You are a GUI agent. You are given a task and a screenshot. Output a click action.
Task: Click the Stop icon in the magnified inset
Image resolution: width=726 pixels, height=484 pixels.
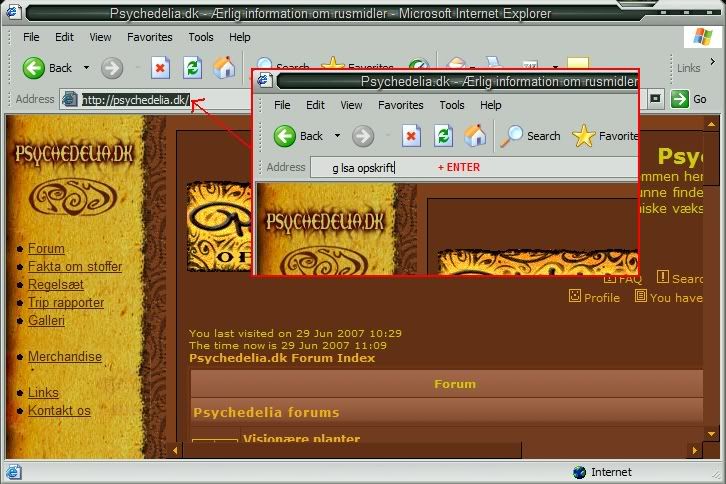[411, 136]
